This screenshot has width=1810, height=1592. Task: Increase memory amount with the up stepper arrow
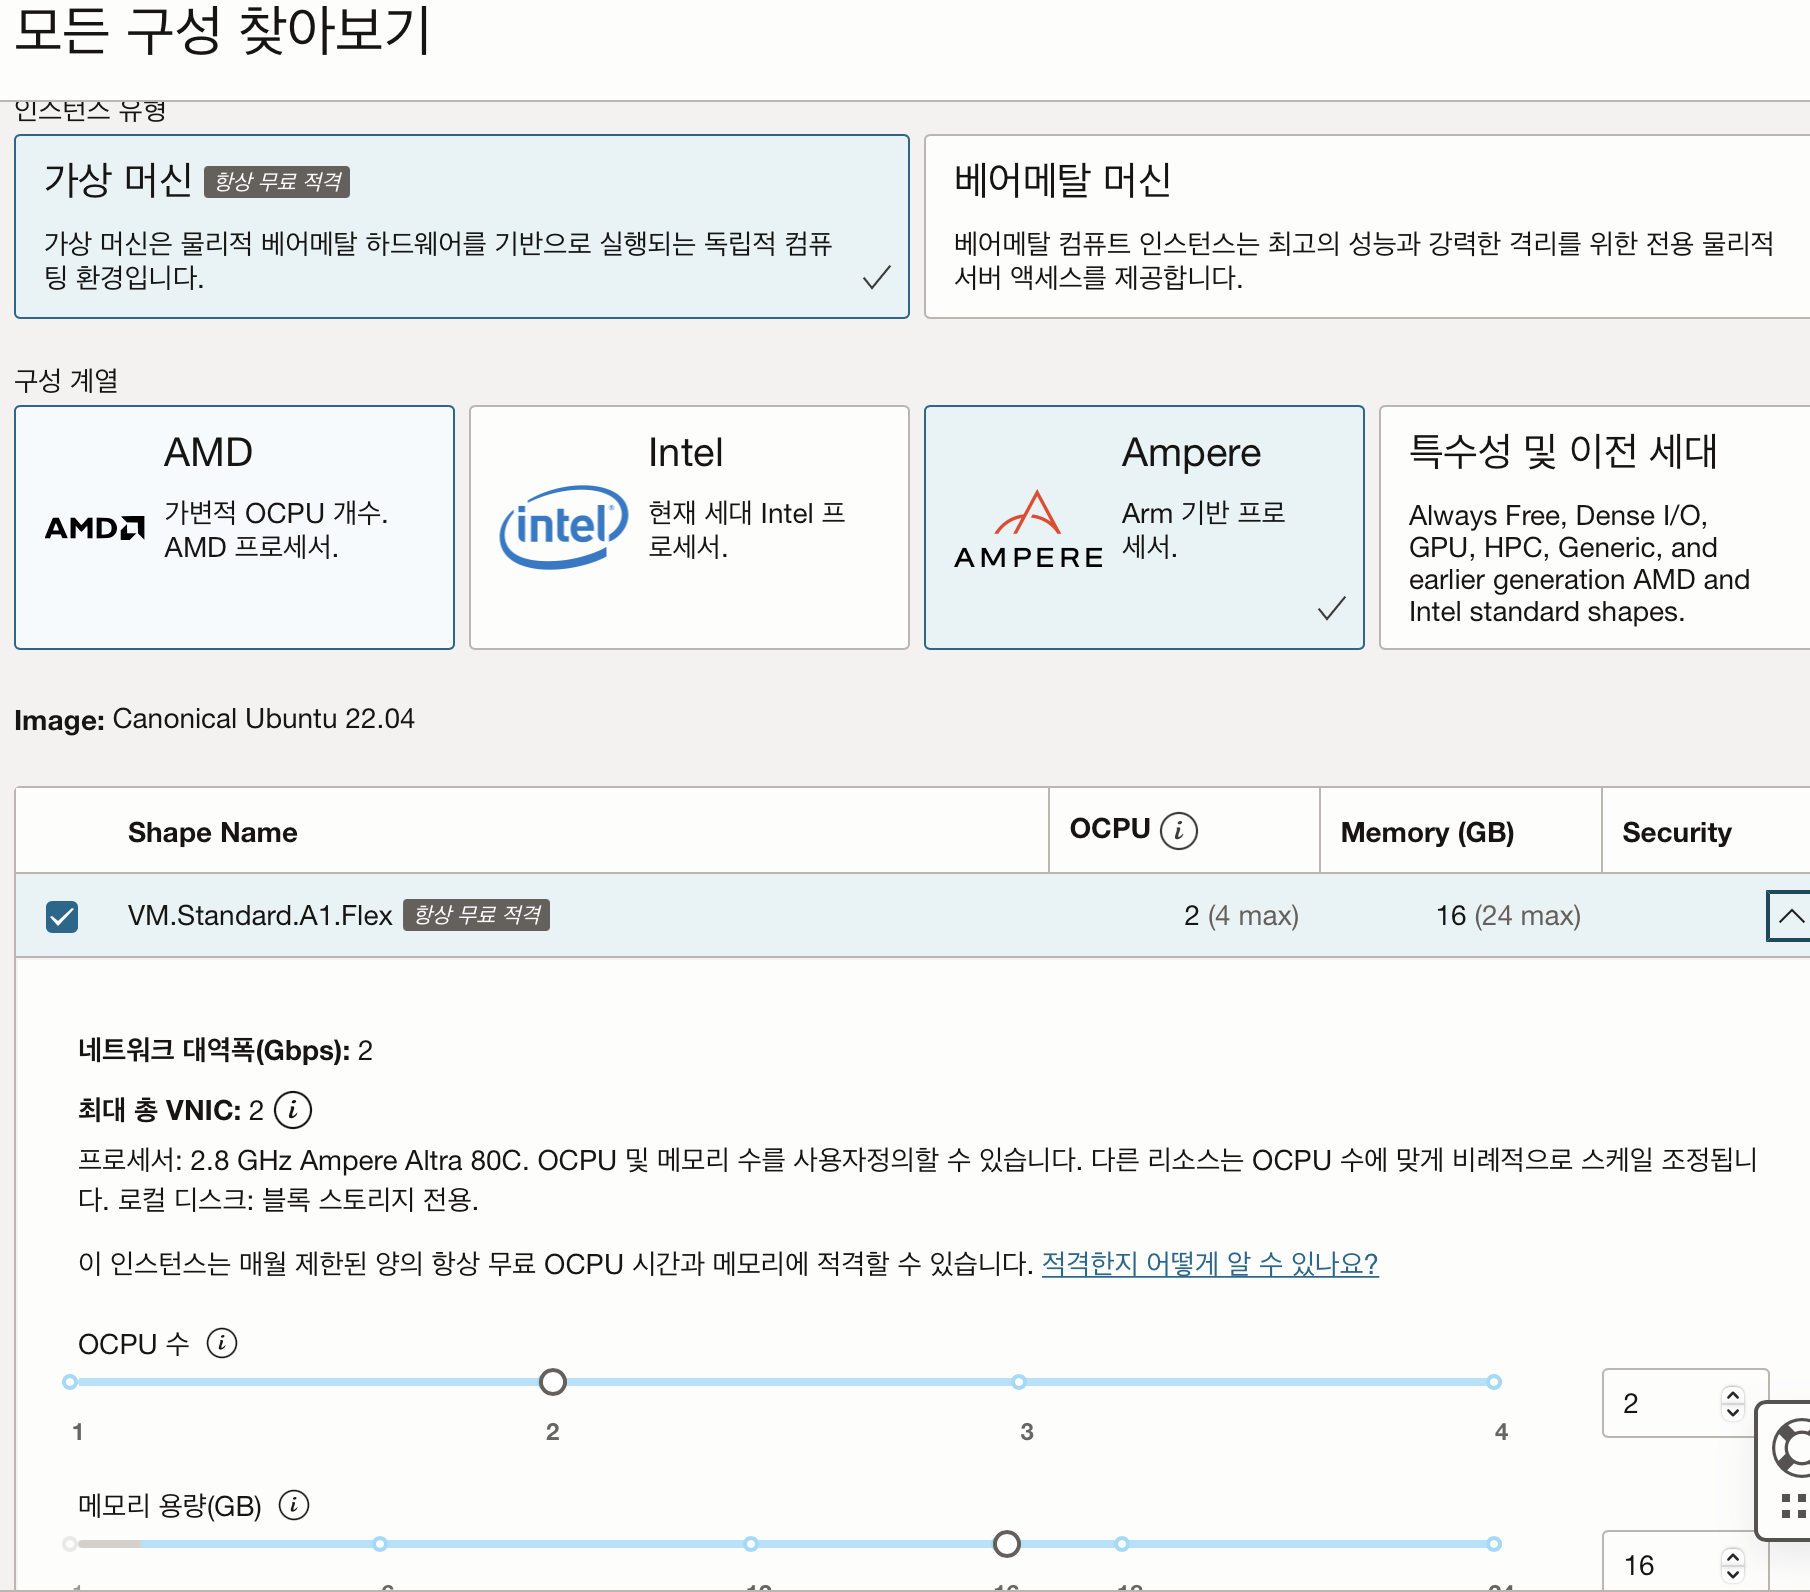tap(1733, 1555)
